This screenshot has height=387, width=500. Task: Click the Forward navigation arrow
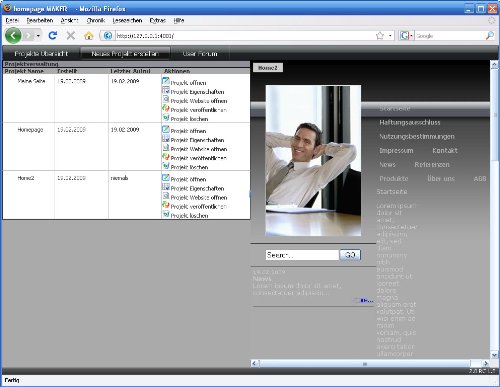point(28,36)
